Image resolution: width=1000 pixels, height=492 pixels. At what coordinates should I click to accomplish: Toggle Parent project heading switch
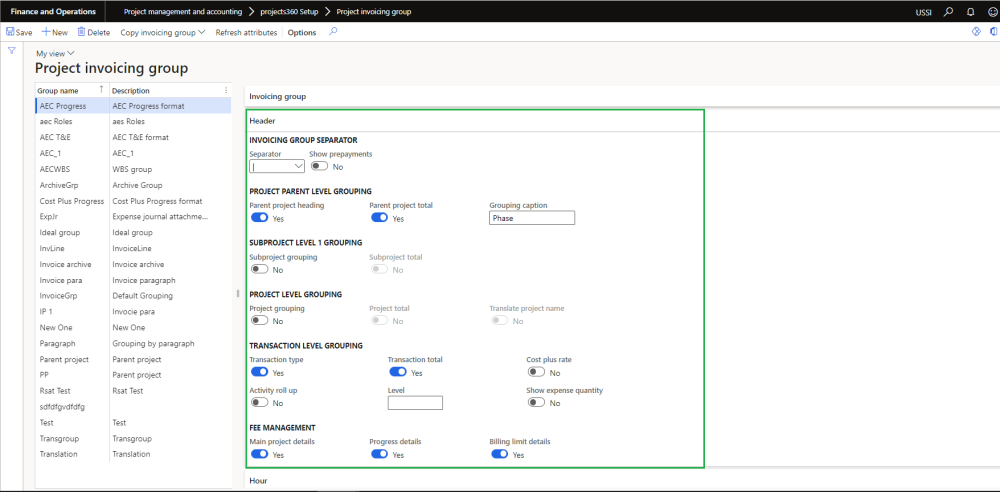[x=260, y=218]
